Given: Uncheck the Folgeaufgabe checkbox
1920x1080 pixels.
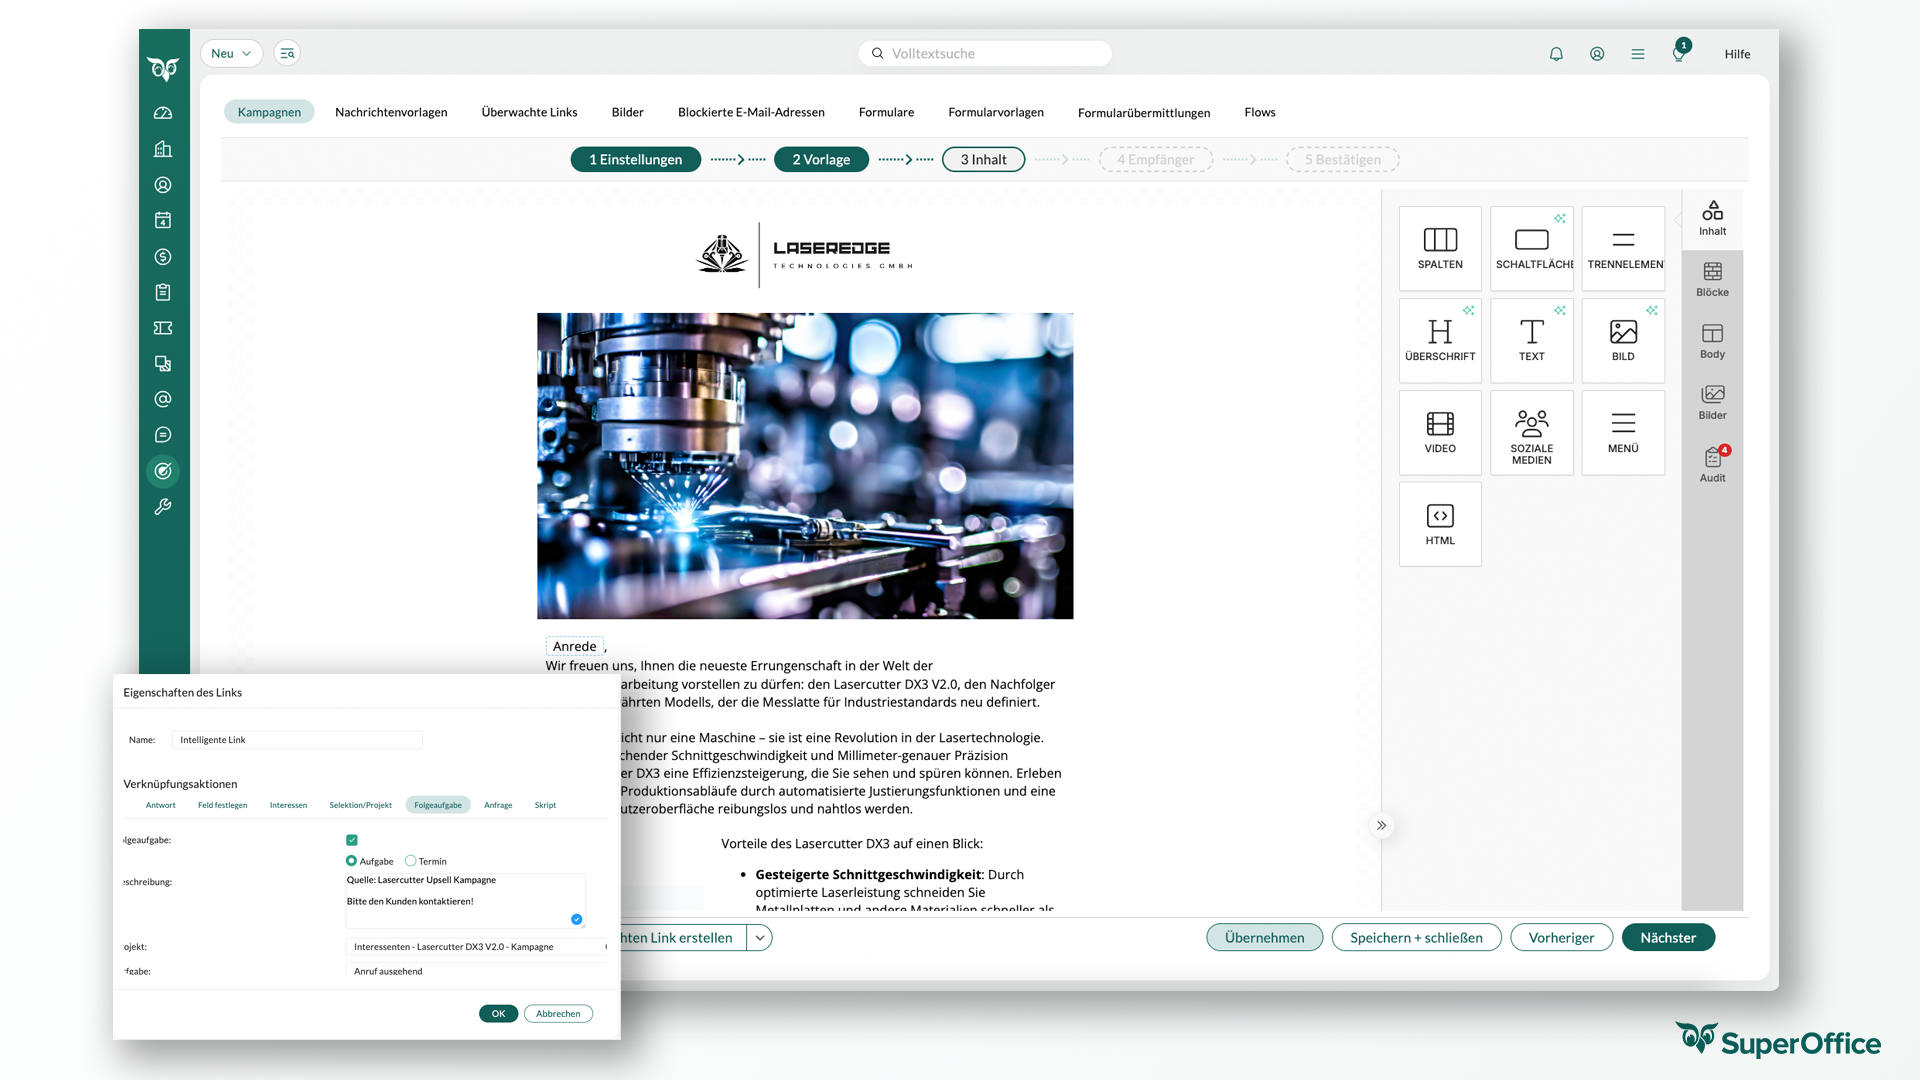Looking at the screenshot, I should coord(352,840).
